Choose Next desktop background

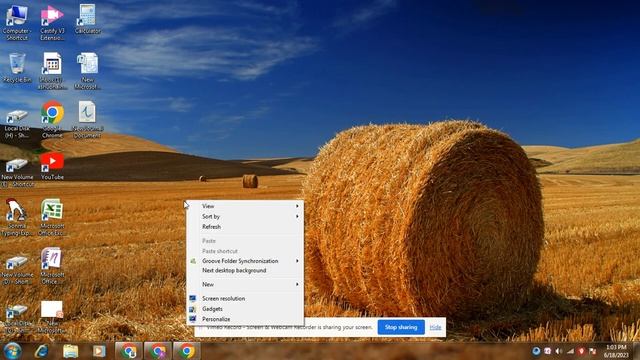[245, 270]
